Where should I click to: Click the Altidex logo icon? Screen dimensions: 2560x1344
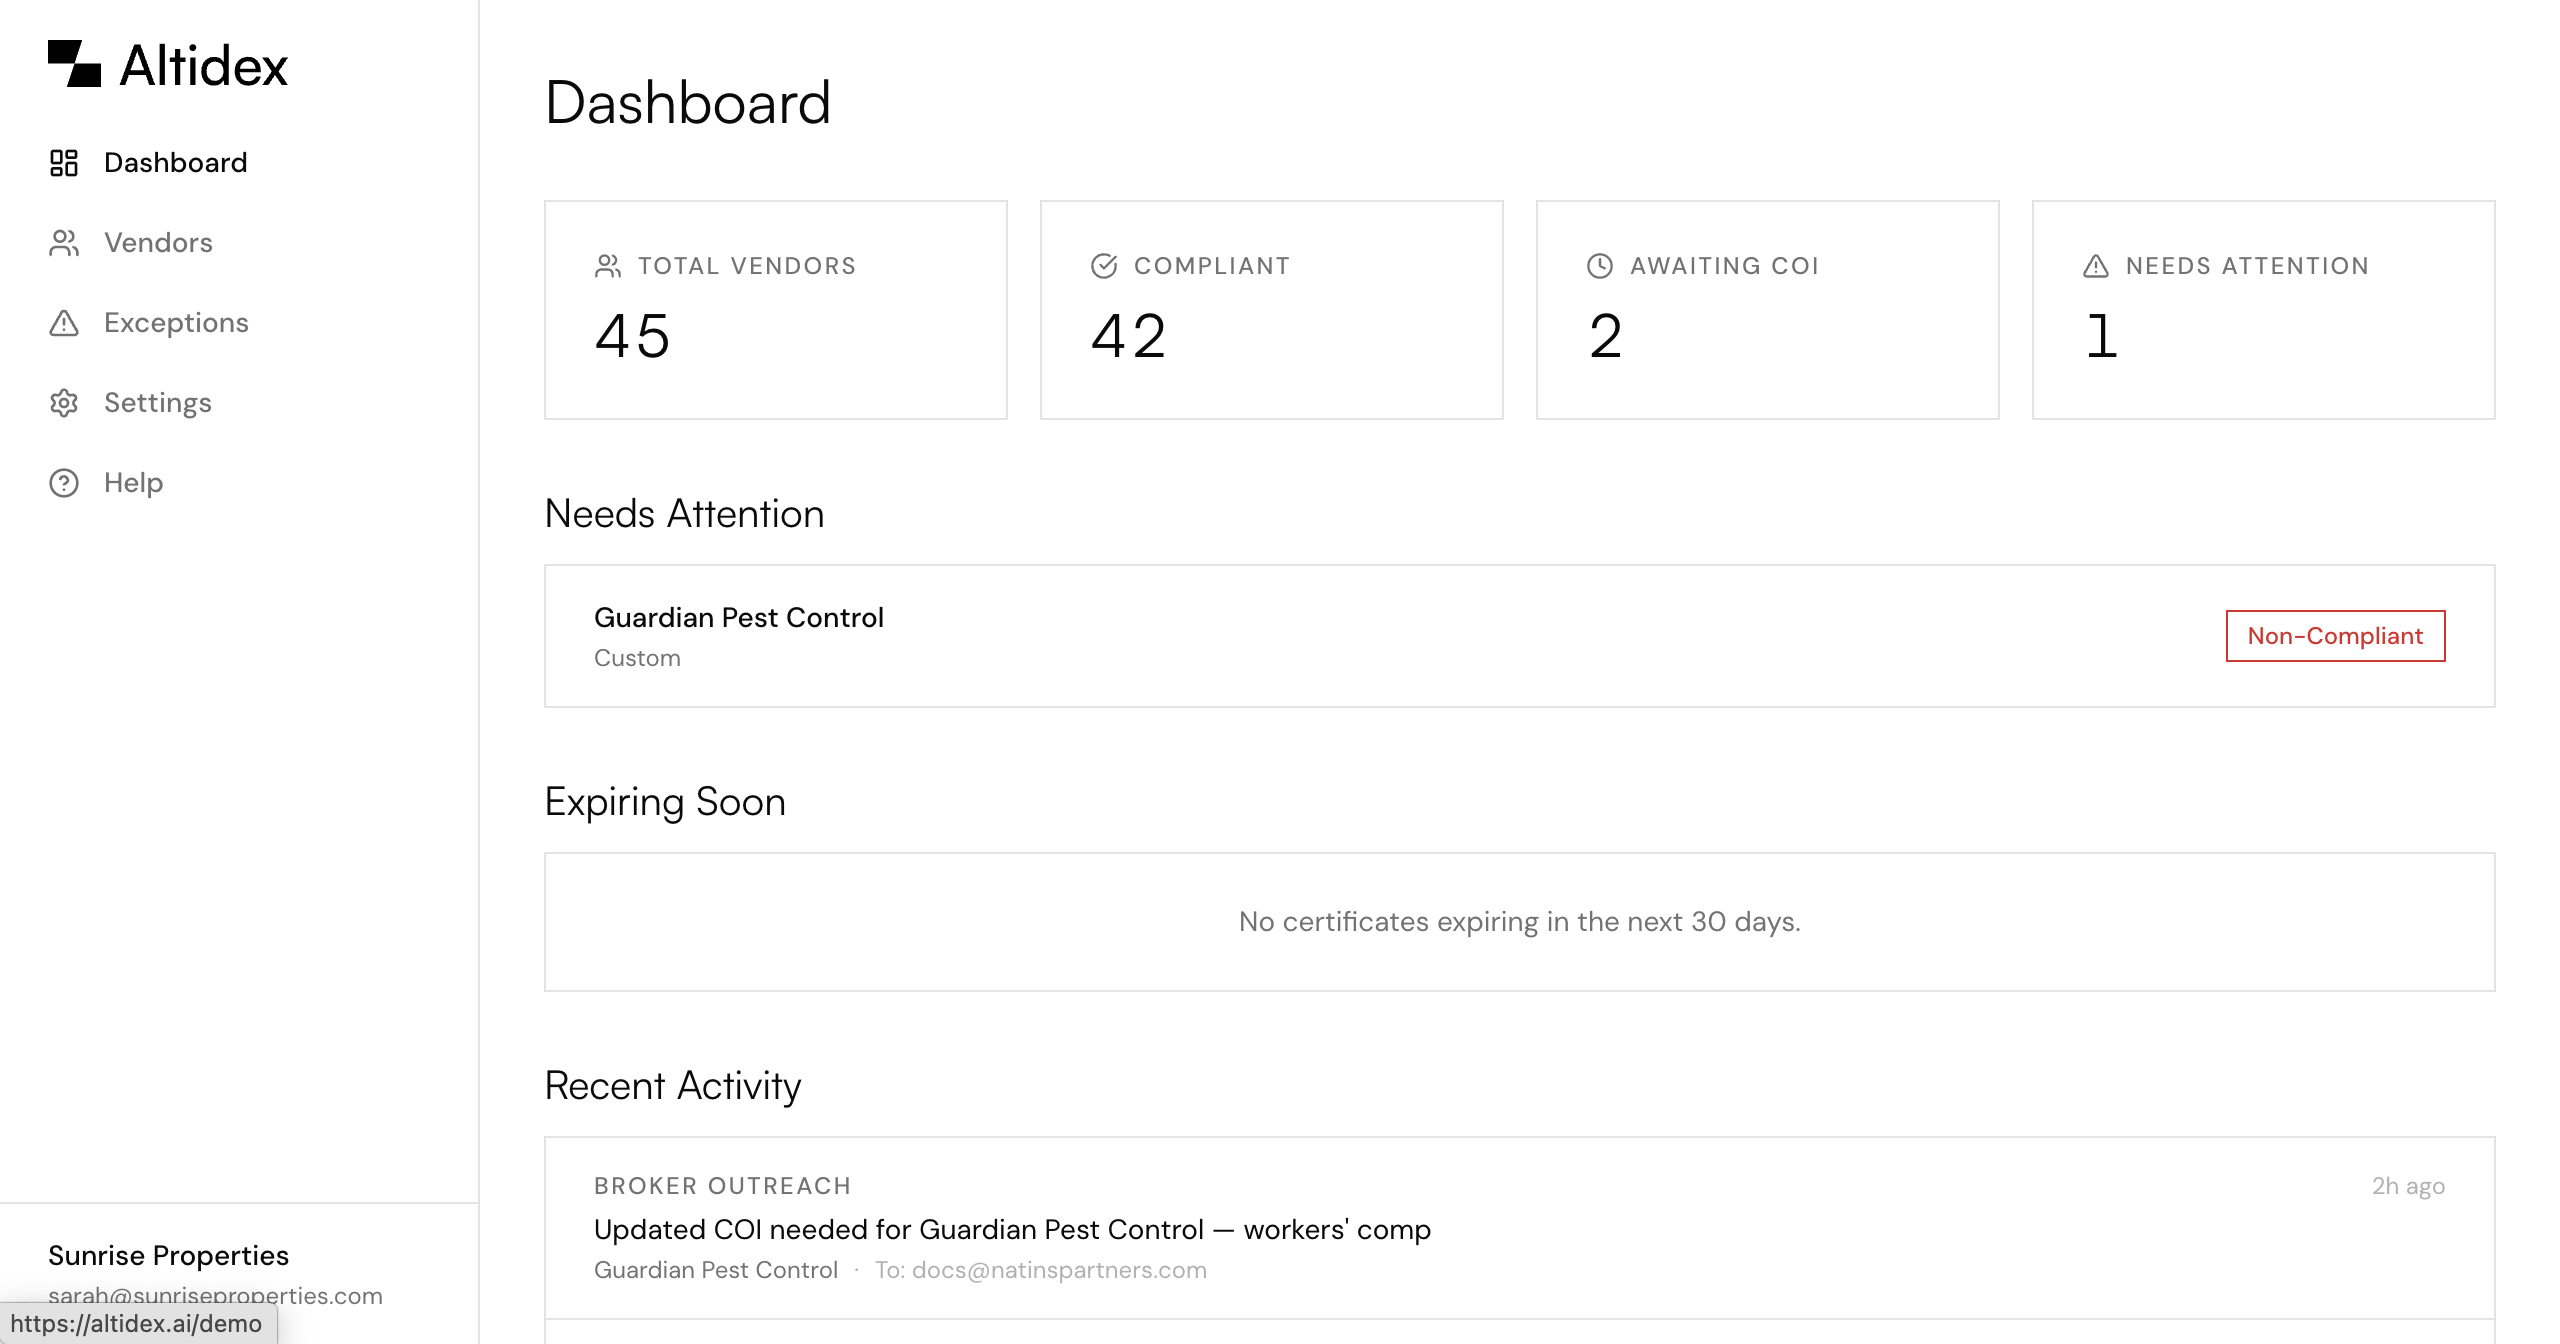pos(74,64)
